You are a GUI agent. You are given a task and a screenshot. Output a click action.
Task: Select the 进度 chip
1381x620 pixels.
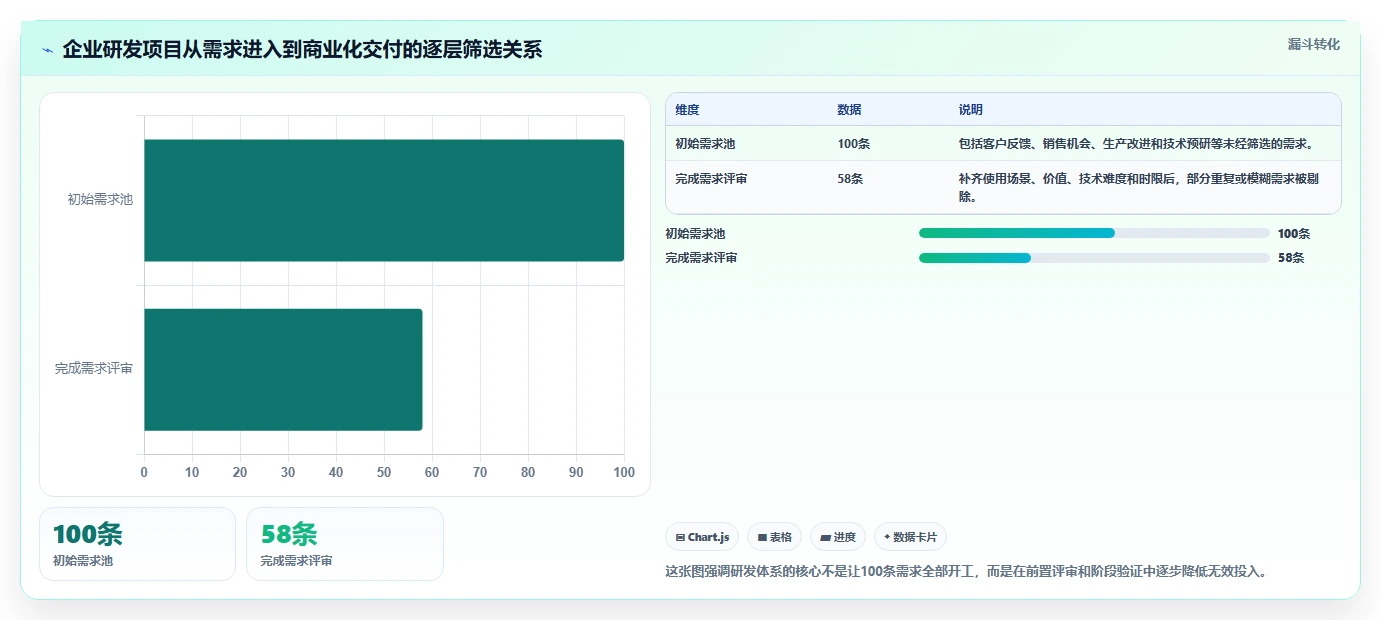coord(838,537)
